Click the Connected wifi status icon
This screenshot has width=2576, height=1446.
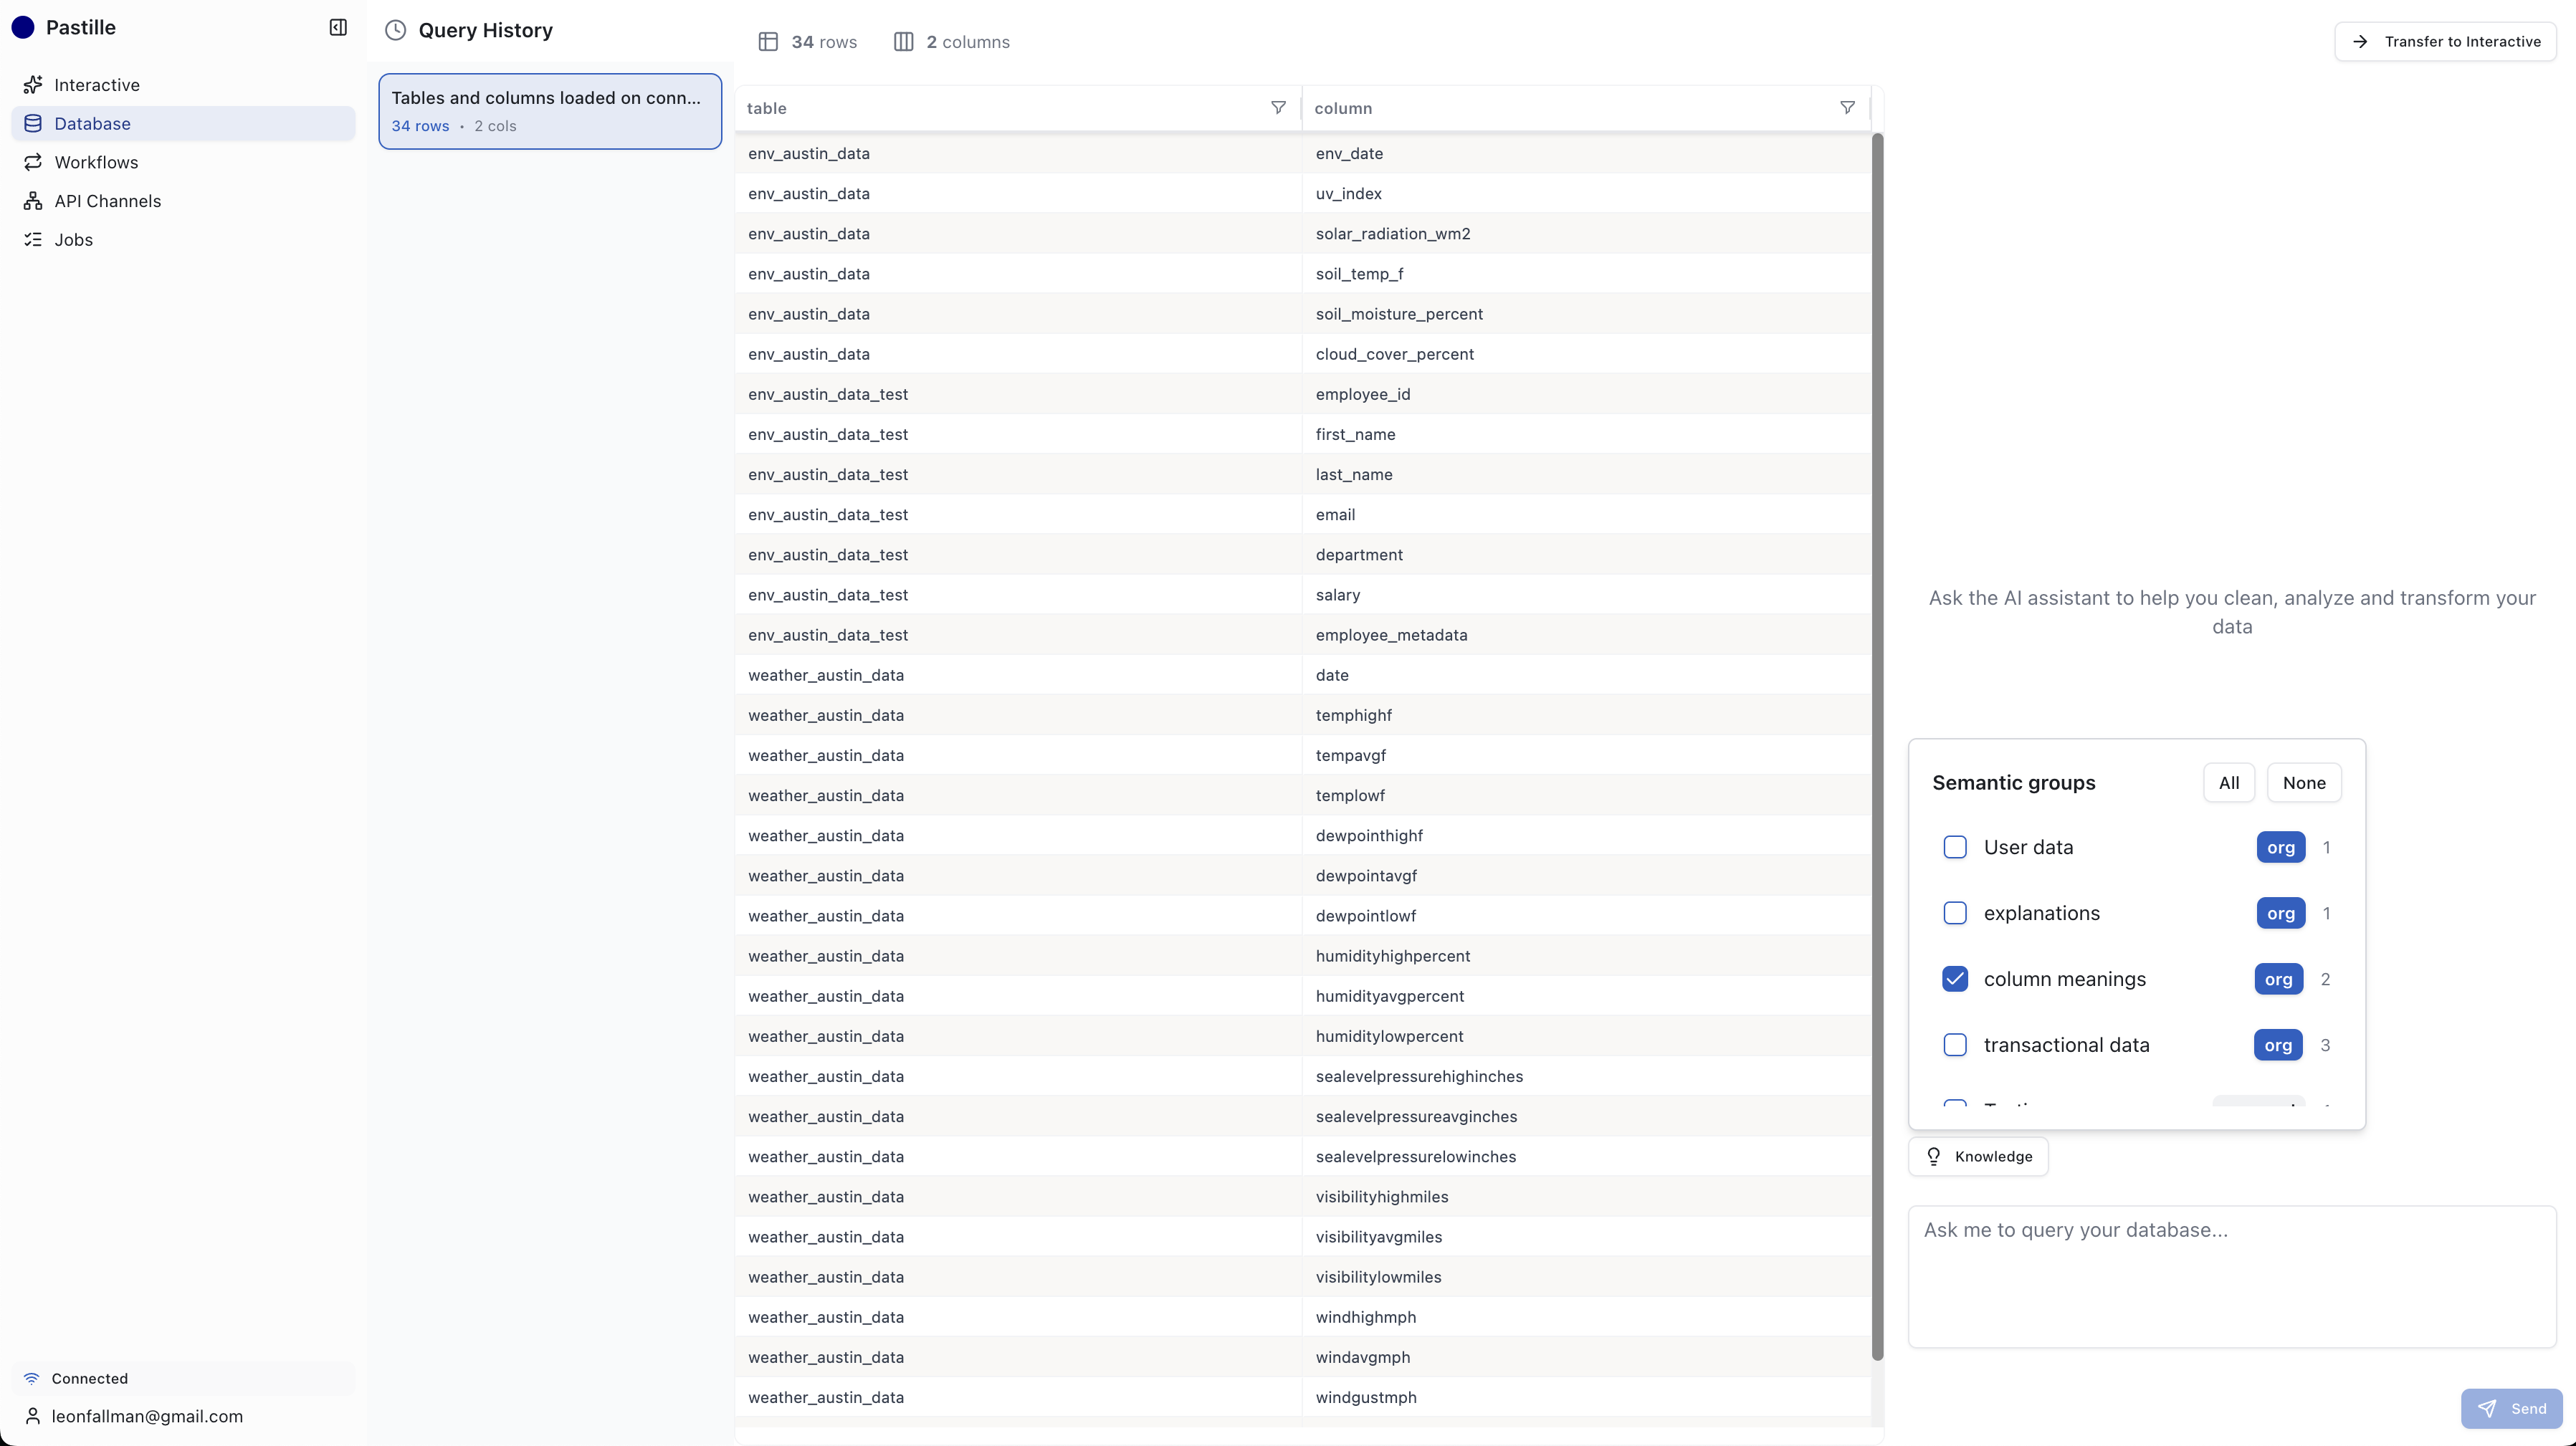[x=32, y=1378]
